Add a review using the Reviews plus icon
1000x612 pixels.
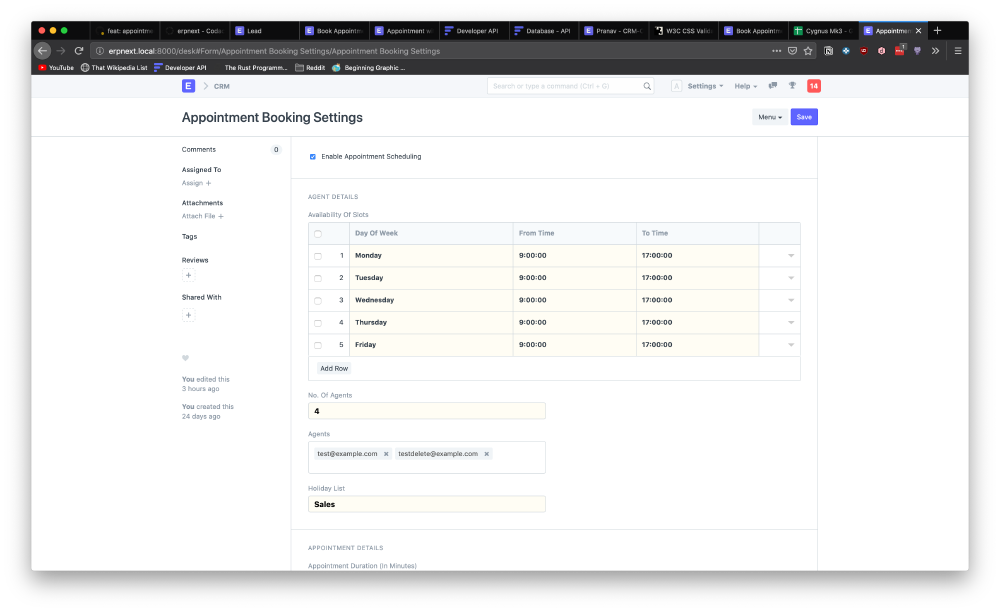(x=188, y=275)
